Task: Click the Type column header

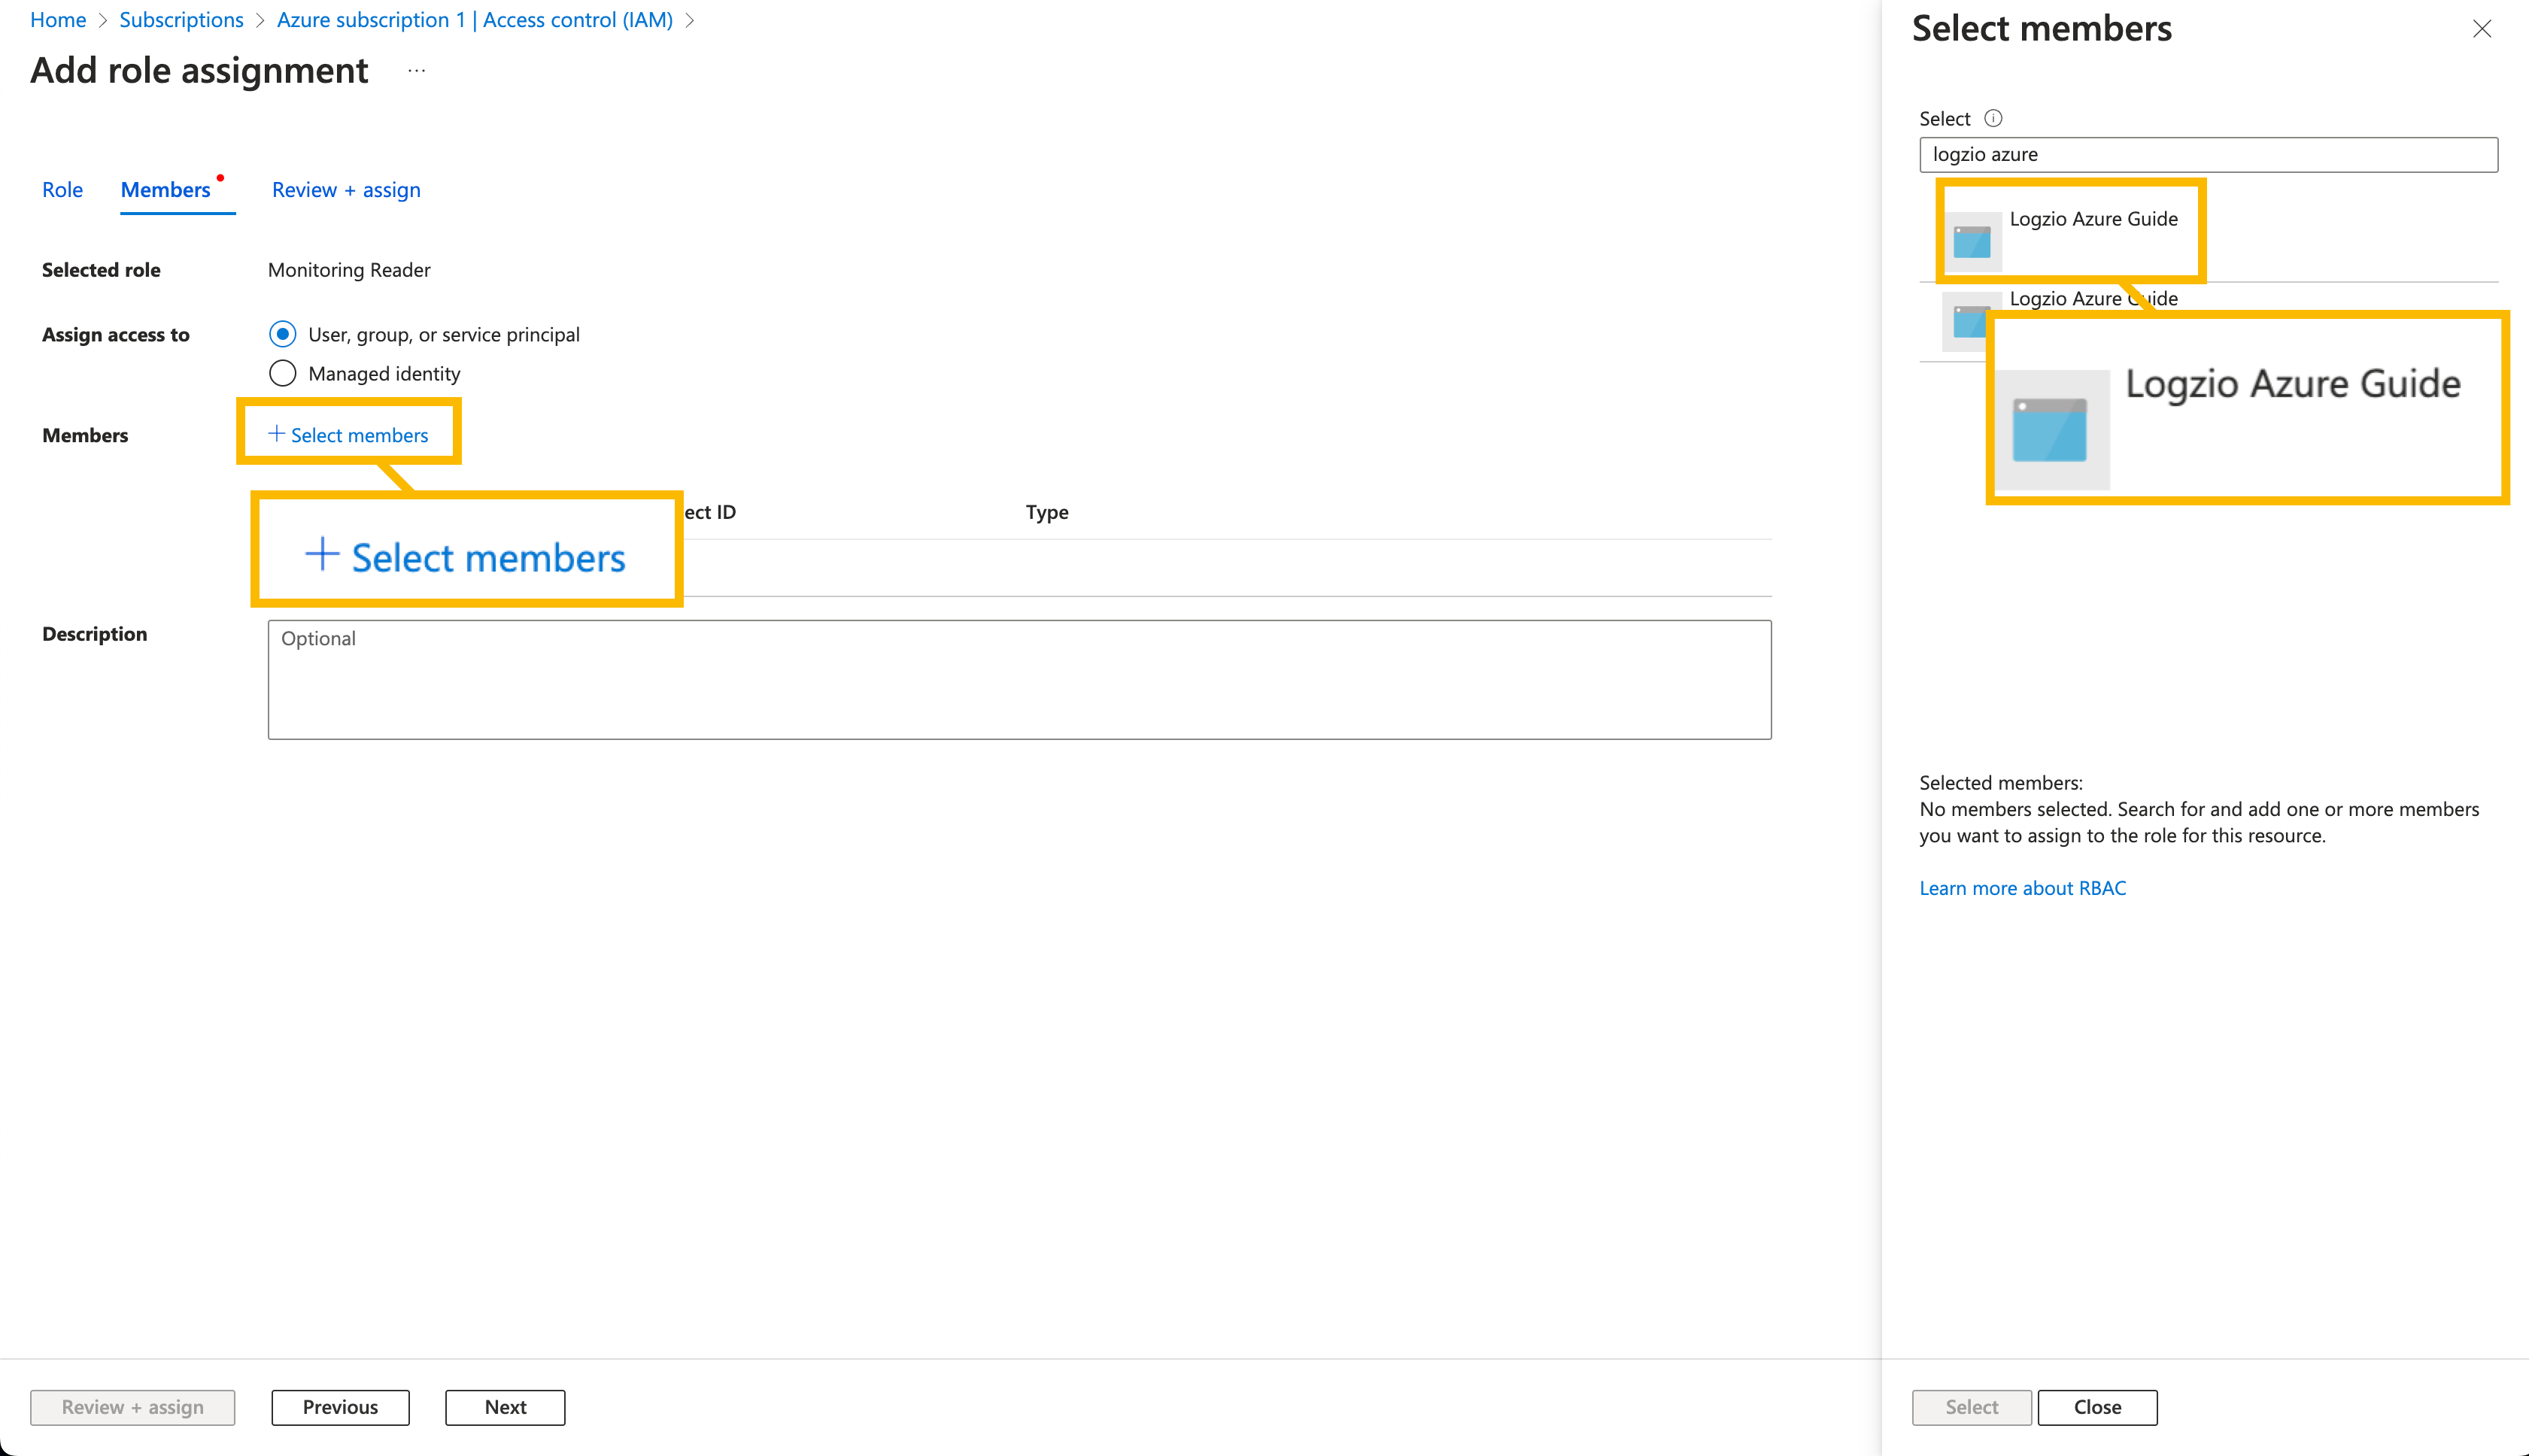Action: tap(1047, 512)
